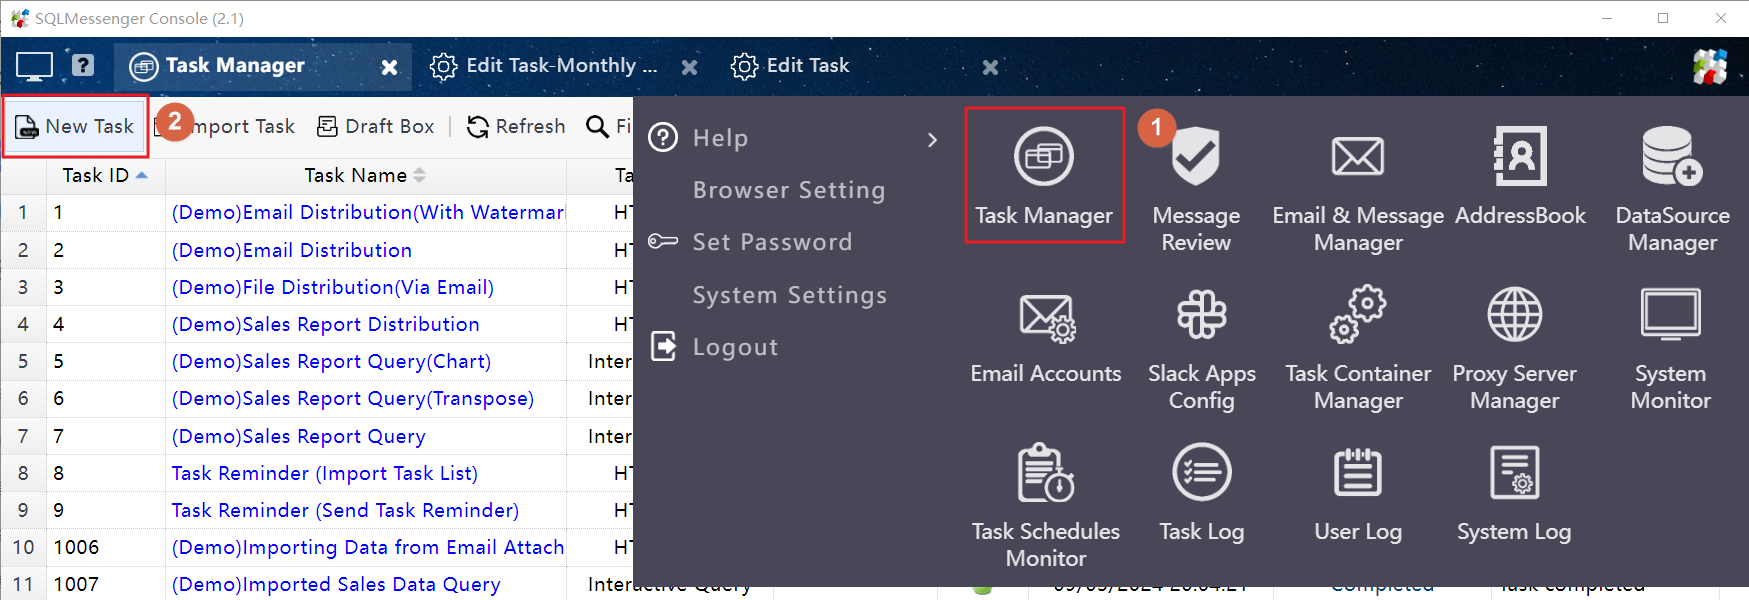Click the magnifier search icon in toolbar
1749x600 pixels.
pyautogui.click(x=597, y=126)
